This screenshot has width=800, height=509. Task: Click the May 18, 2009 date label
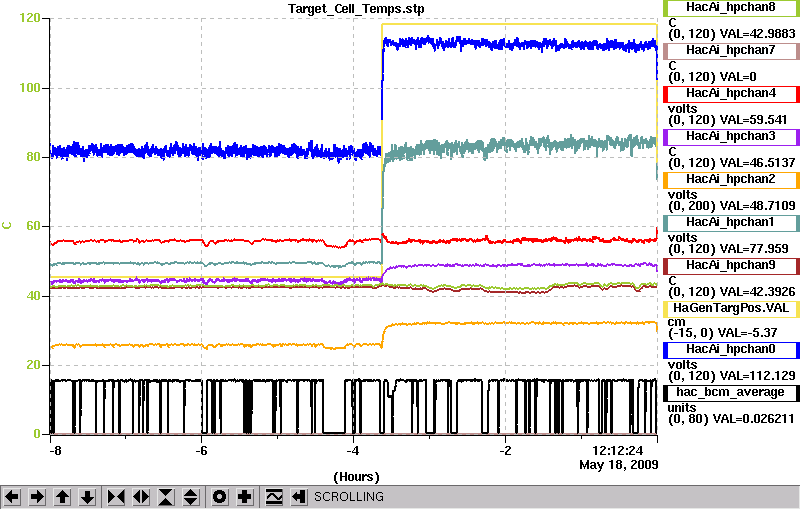coord(618,465)
